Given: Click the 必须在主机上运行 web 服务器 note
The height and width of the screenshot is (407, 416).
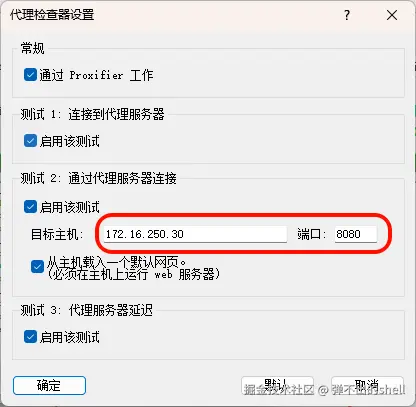Looking at the screenshot, I should point(133,275).
